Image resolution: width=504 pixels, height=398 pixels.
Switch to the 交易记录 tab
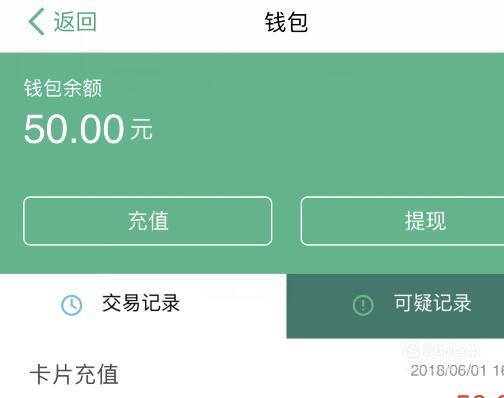(x=143, y=306)
